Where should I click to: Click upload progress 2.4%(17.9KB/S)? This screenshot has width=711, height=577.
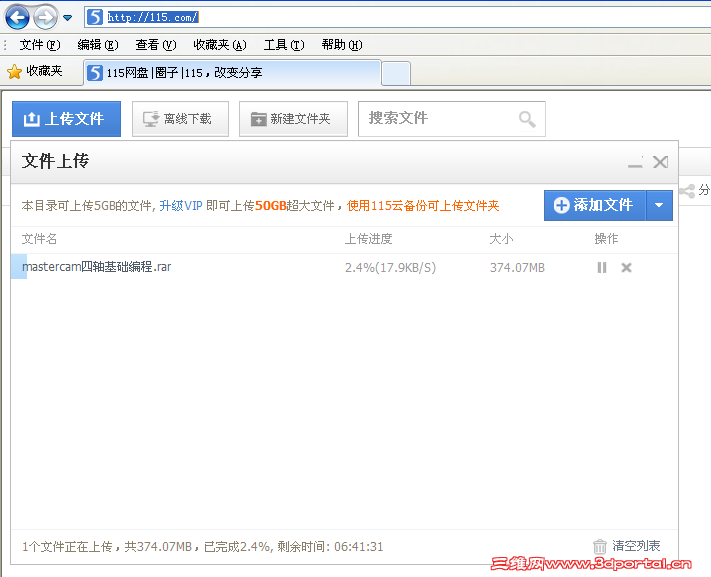coord(390,268)
